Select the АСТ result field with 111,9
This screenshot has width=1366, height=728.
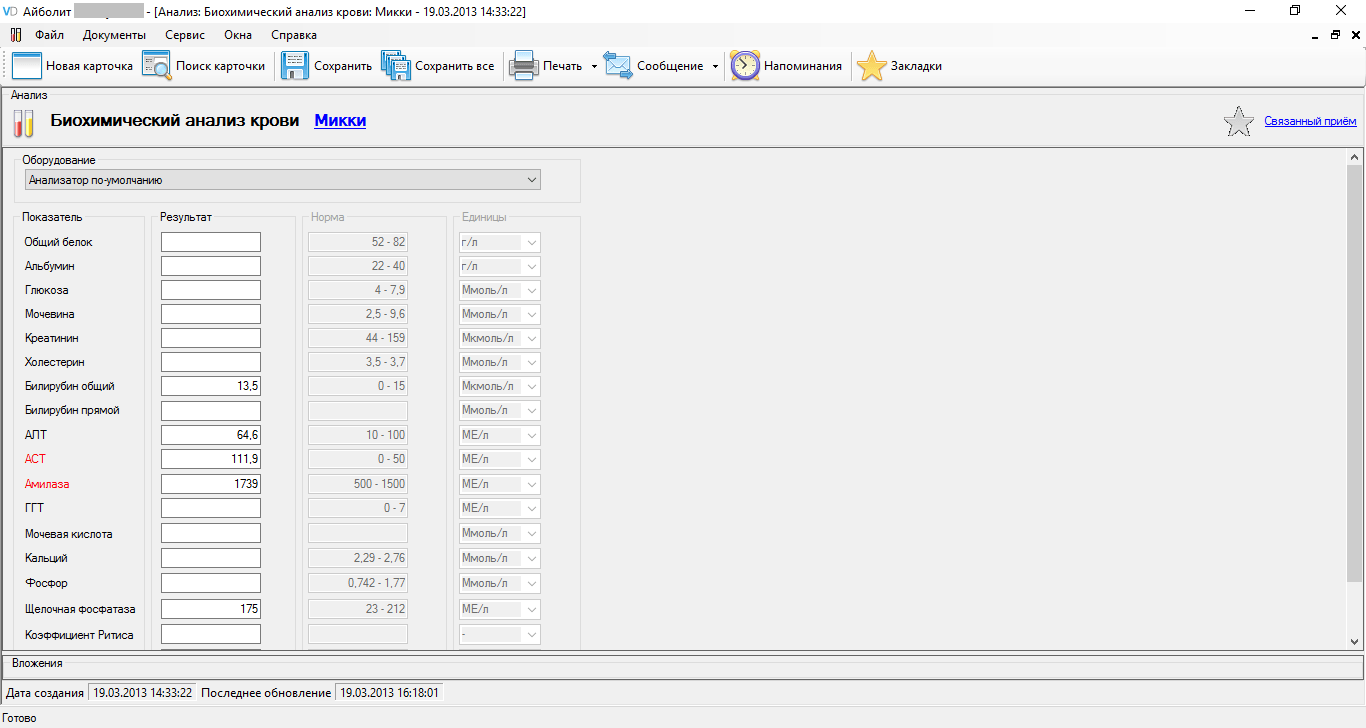point(211,459)
